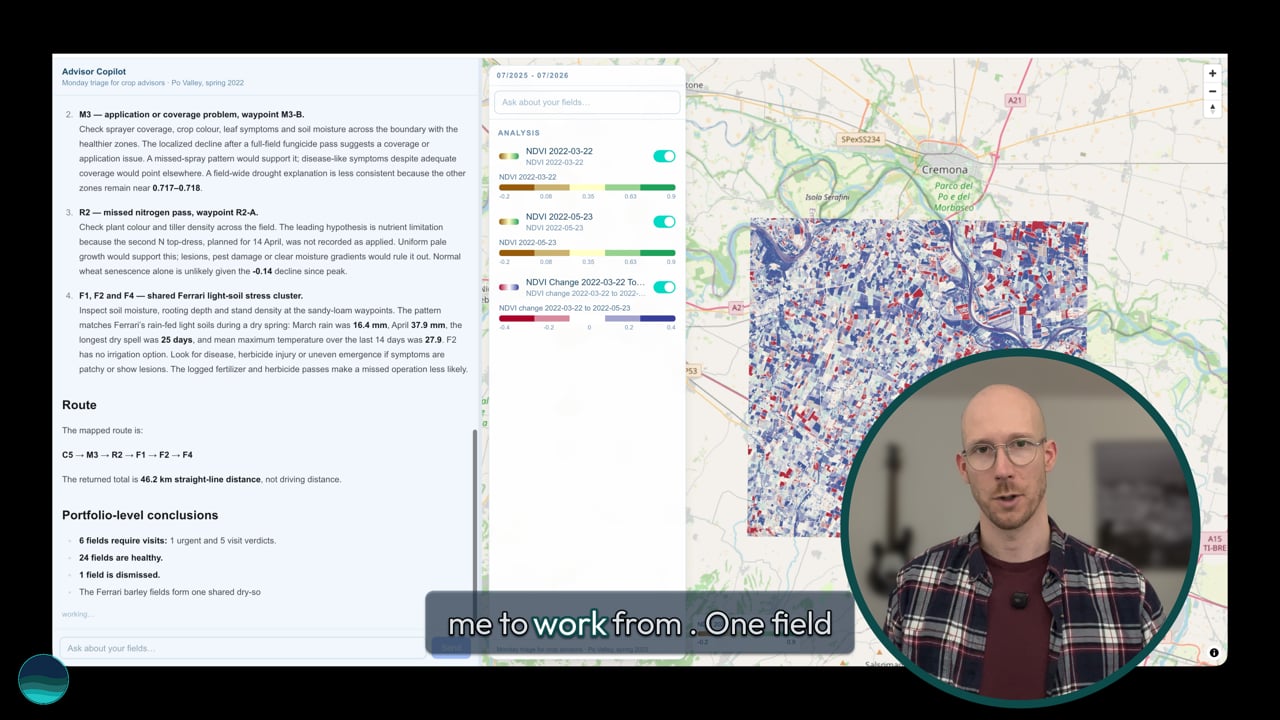Open the map attribution info icon
This screenshot has width=1280, height=720.
pos(1214,653)
